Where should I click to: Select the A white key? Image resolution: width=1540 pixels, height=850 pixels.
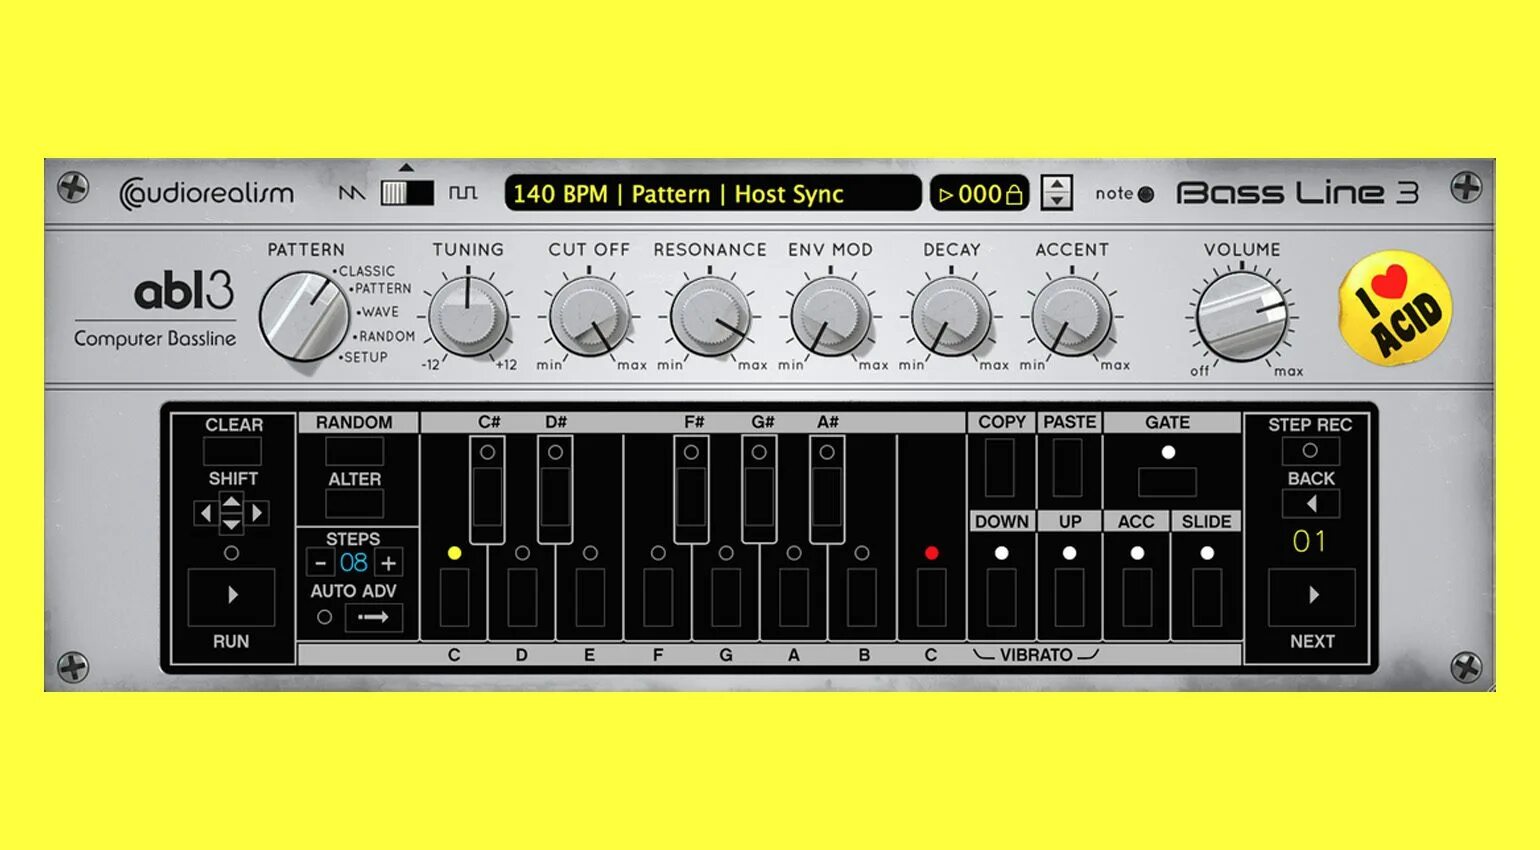click(794, 597)
